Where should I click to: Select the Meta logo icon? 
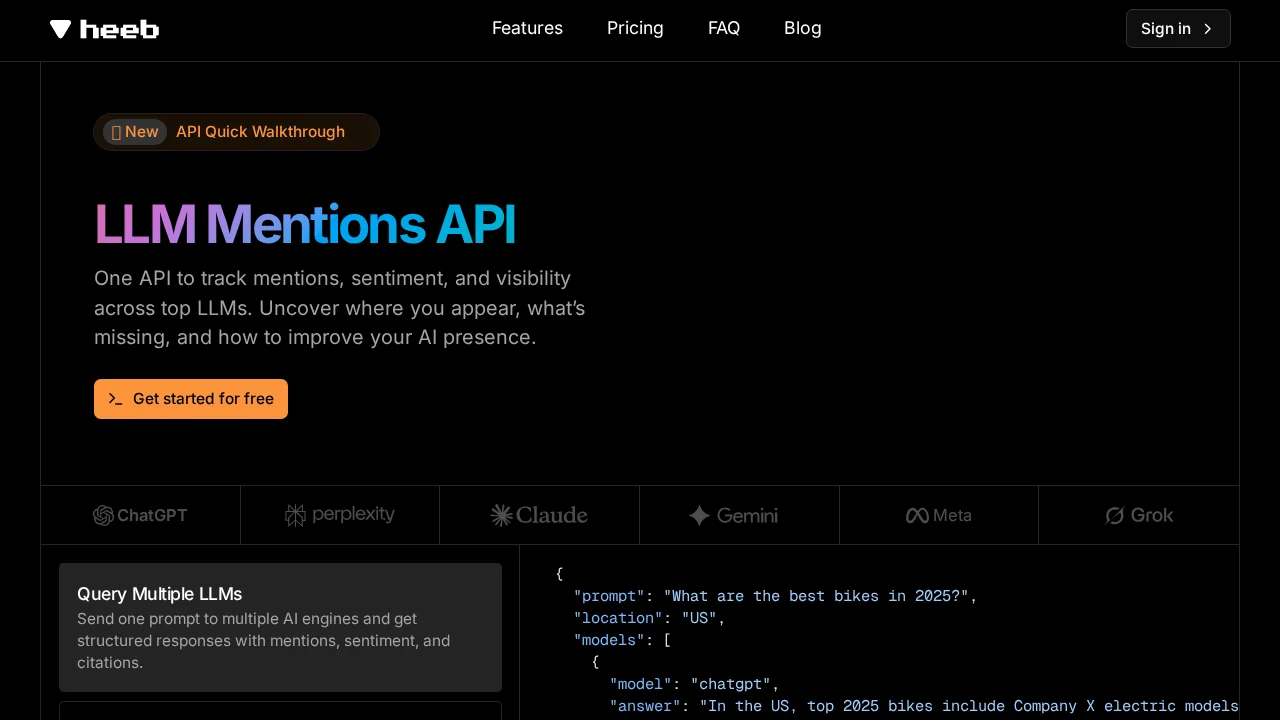[x=917, y=515]
